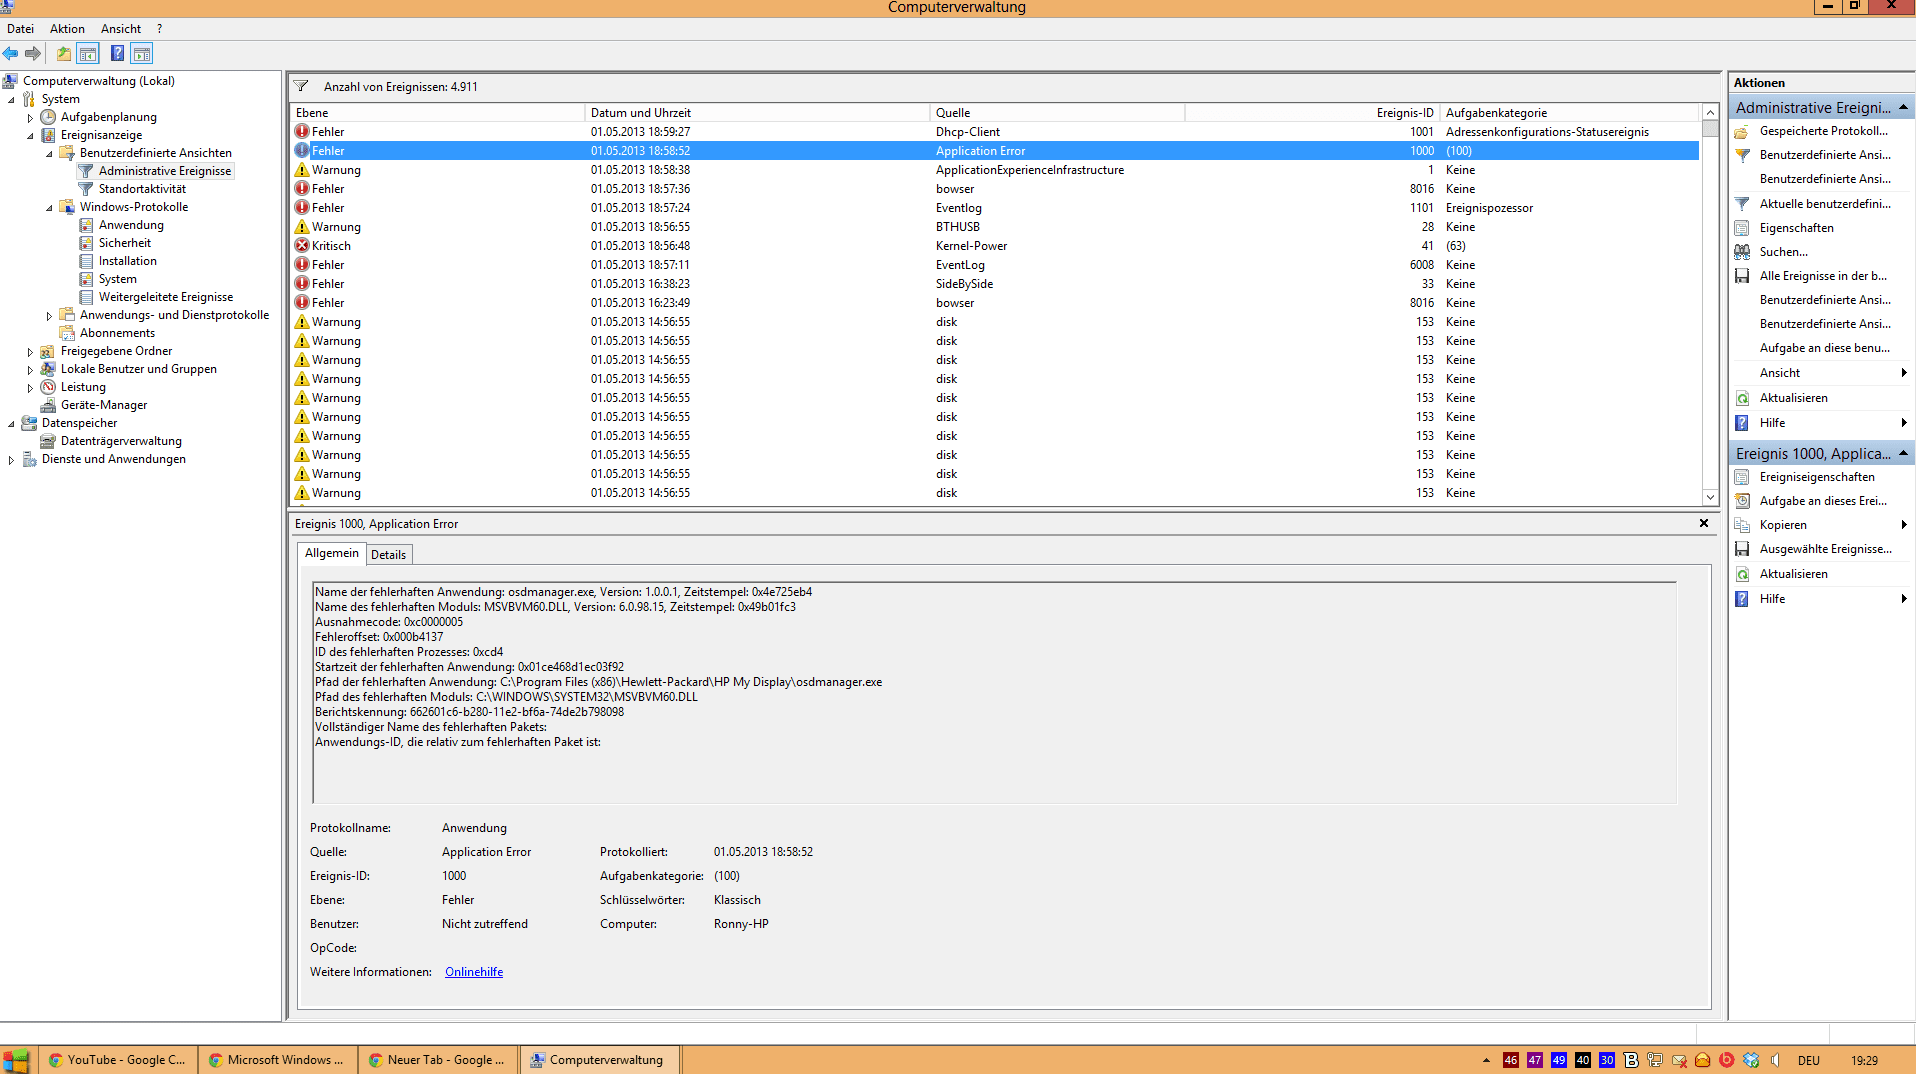This screenshot has height=1074, width=1916.
Task: Select Datenträgerverwaltung in the tree
Action: pyautogui.click(x=121, y=441)
